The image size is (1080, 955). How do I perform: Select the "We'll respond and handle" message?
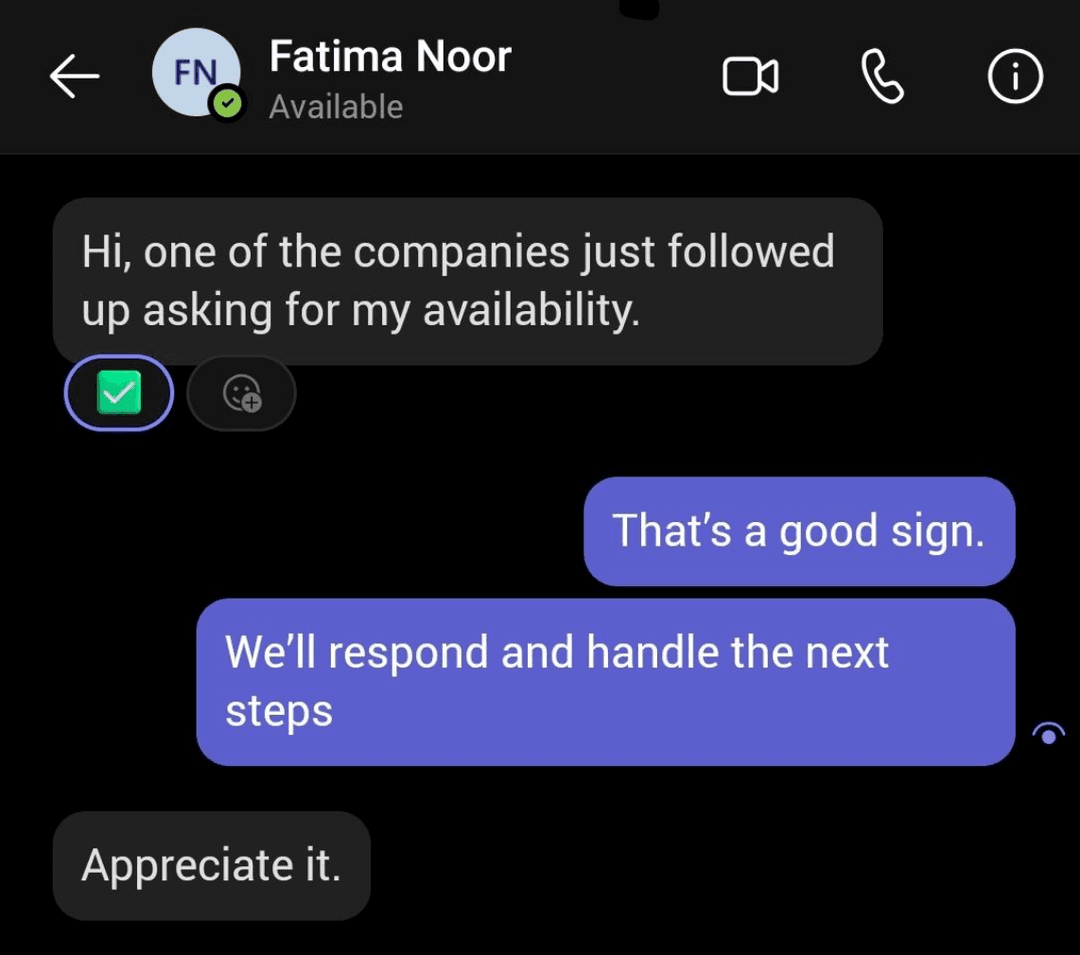pos(605,682)
